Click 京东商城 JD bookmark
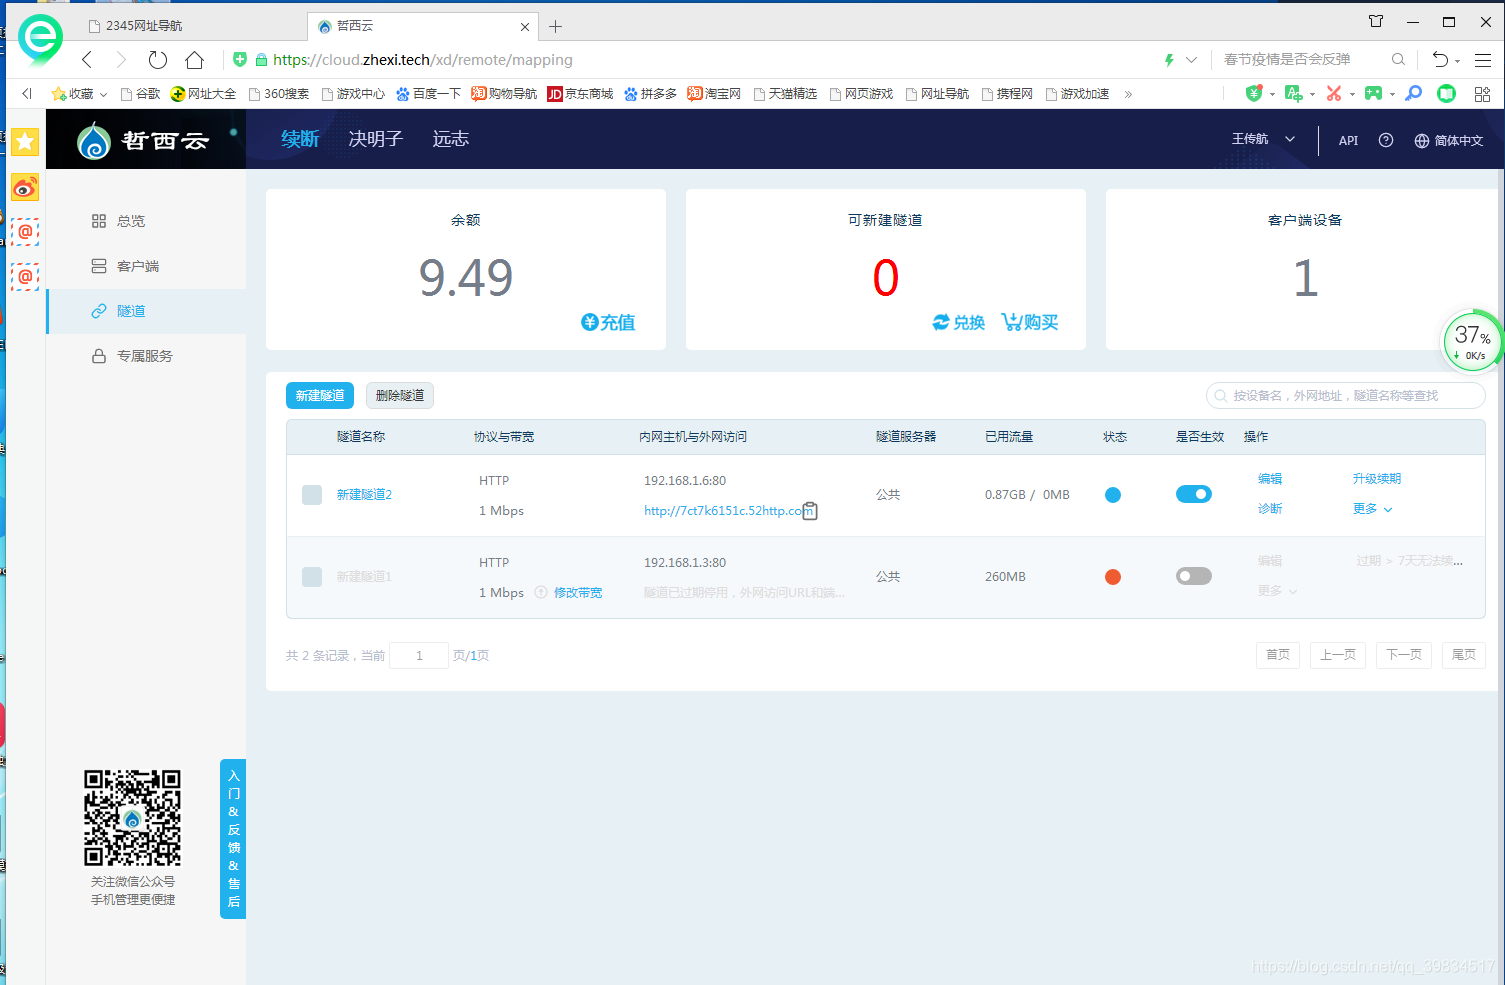 (x=580, y=94)
